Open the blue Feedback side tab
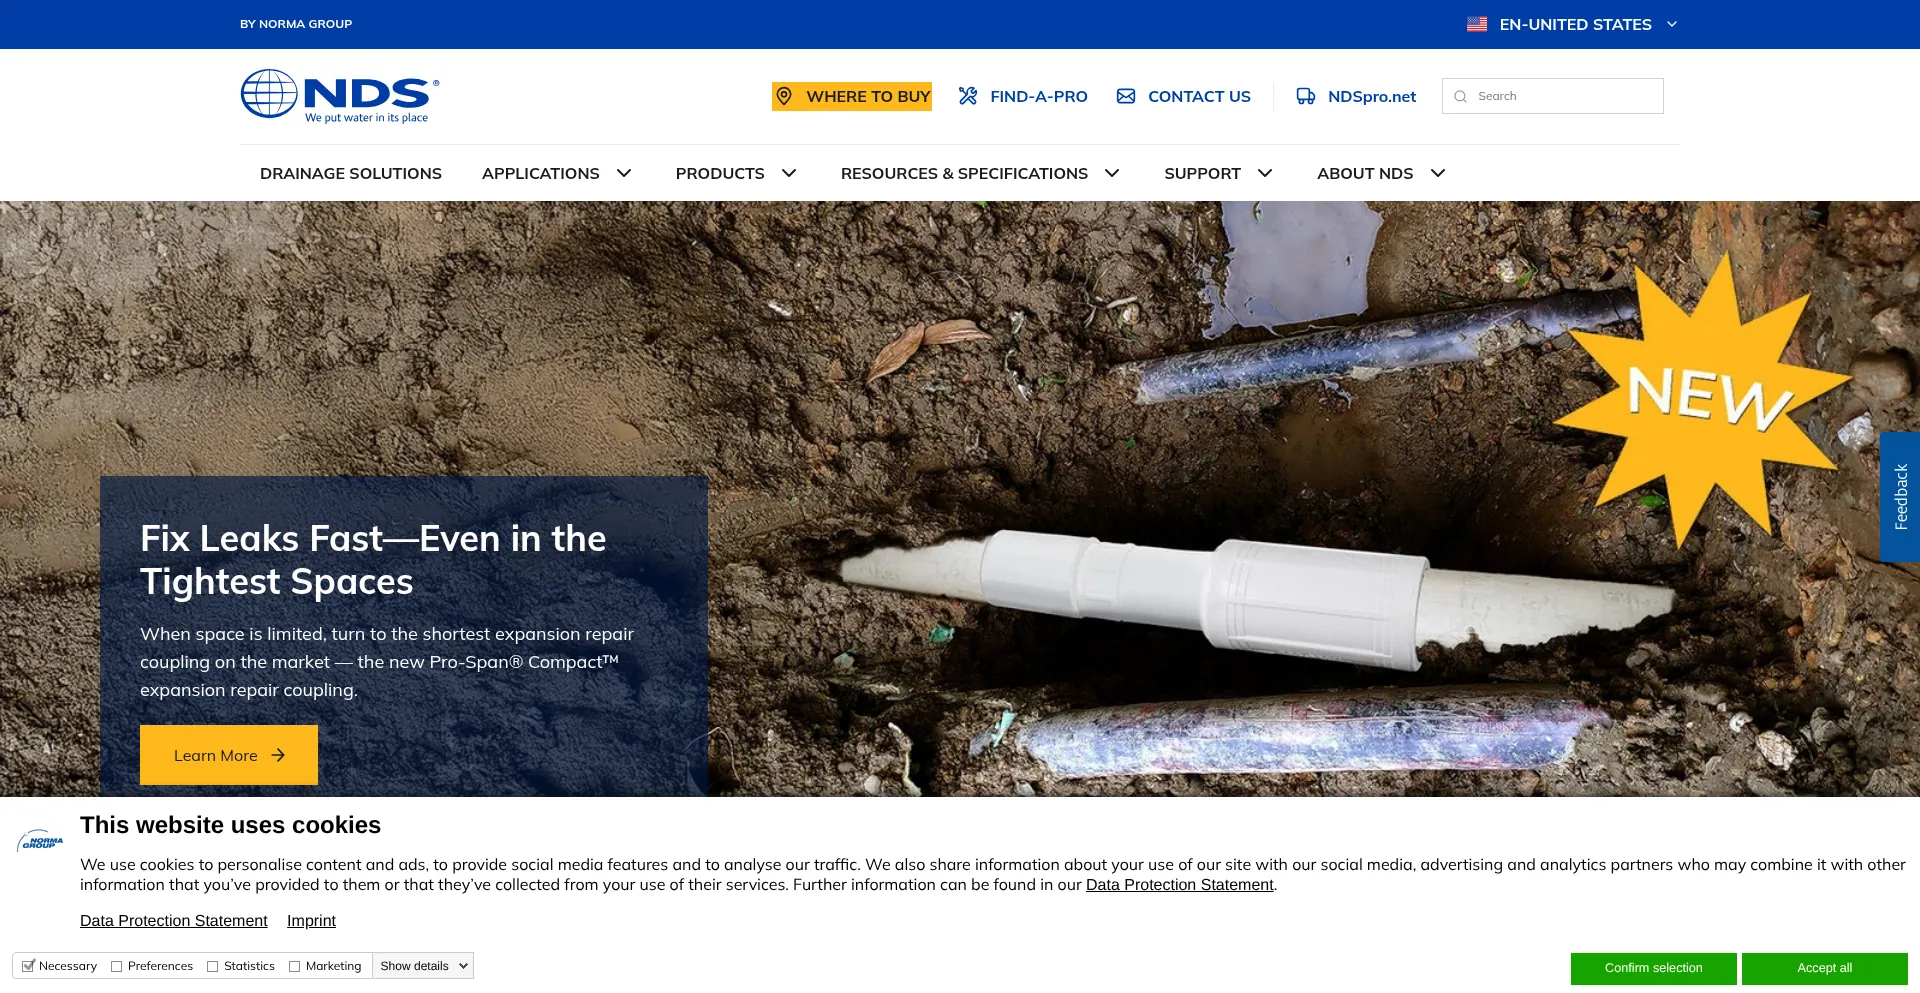 click(1900, 497)
